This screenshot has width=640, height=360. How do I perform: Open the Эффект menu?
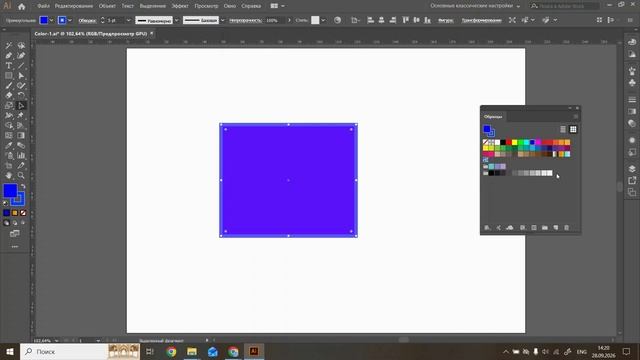click(180, 6)
